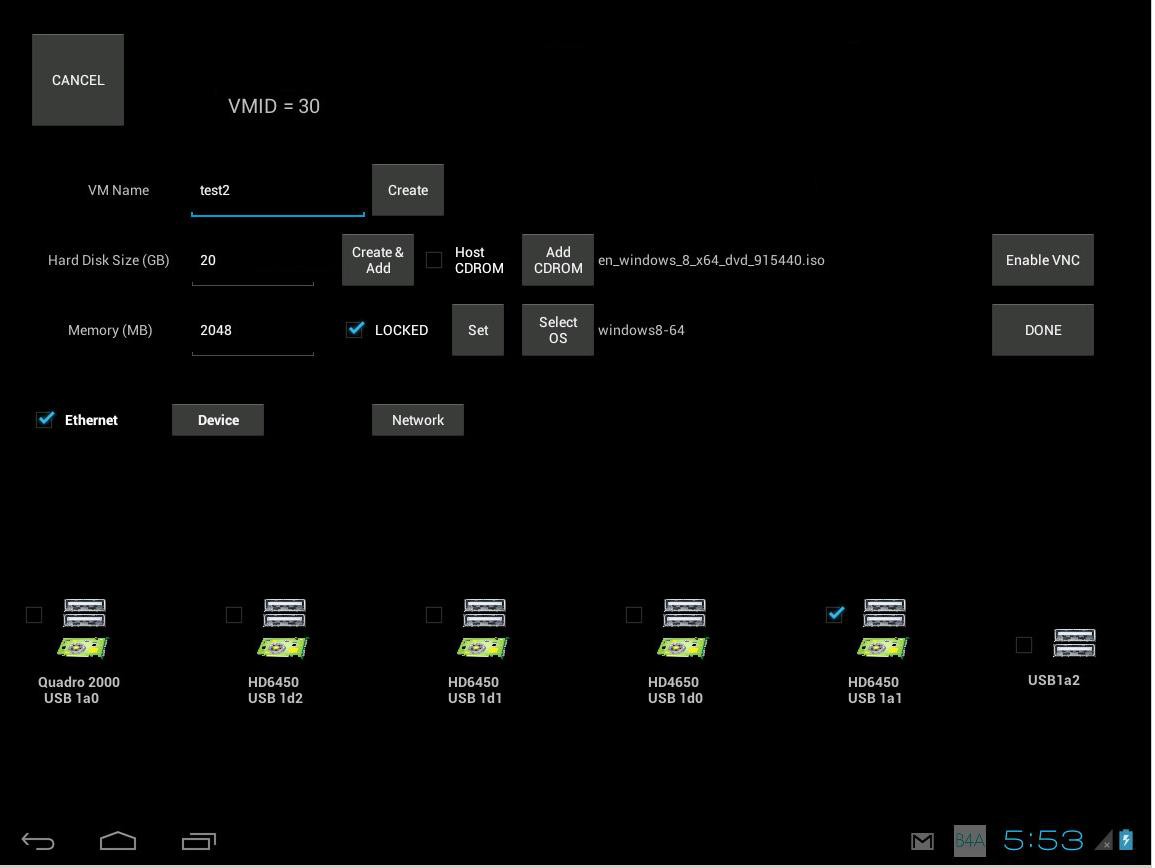Click the Quadro 2000 USB 1a0 label

click(x=79, y=690)
